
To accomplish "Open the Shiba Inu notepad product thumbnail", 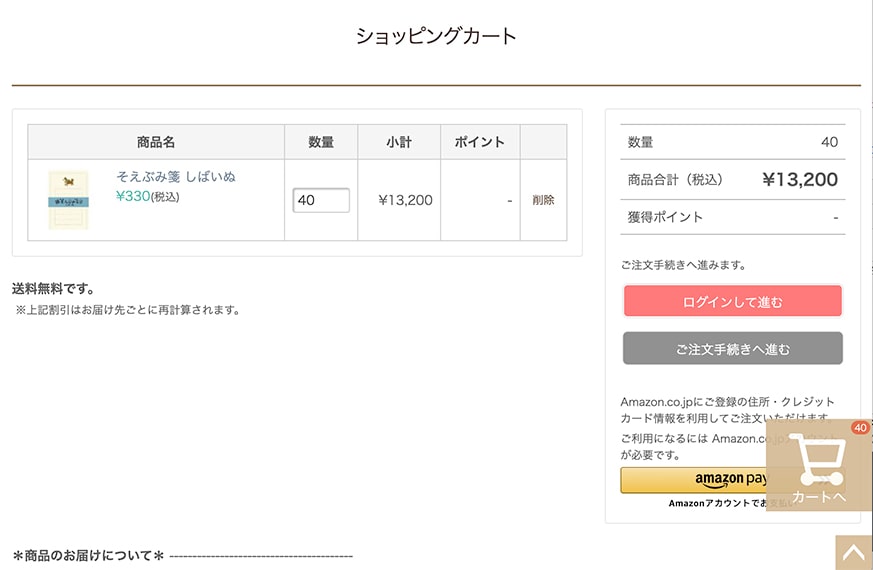I will (69, 200).
